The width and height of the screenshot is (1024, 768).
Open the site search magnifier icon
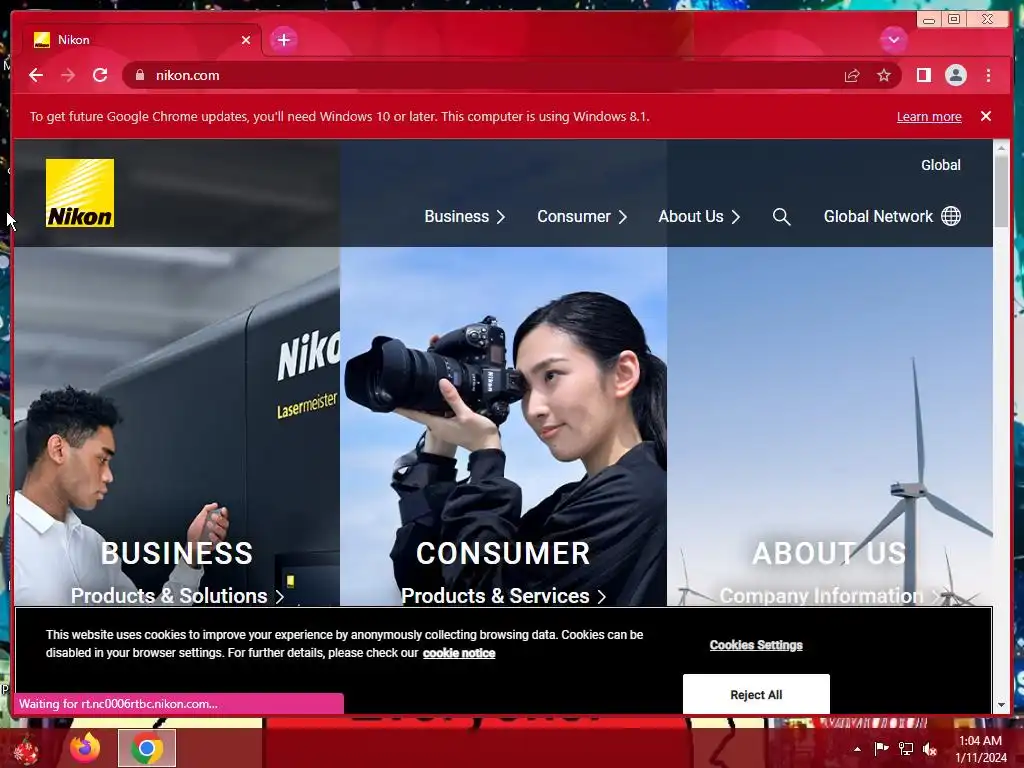point(781,217)
